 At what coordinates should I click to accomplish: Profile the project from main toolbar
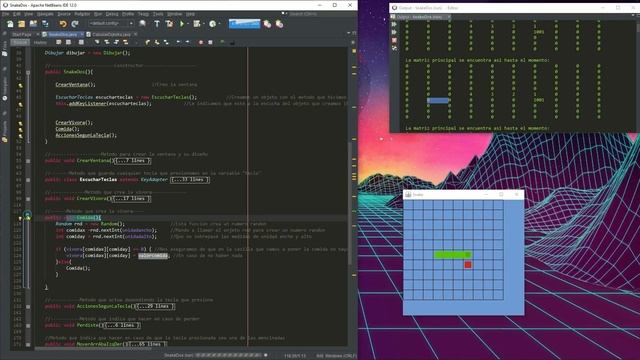(x=212, y=24)
